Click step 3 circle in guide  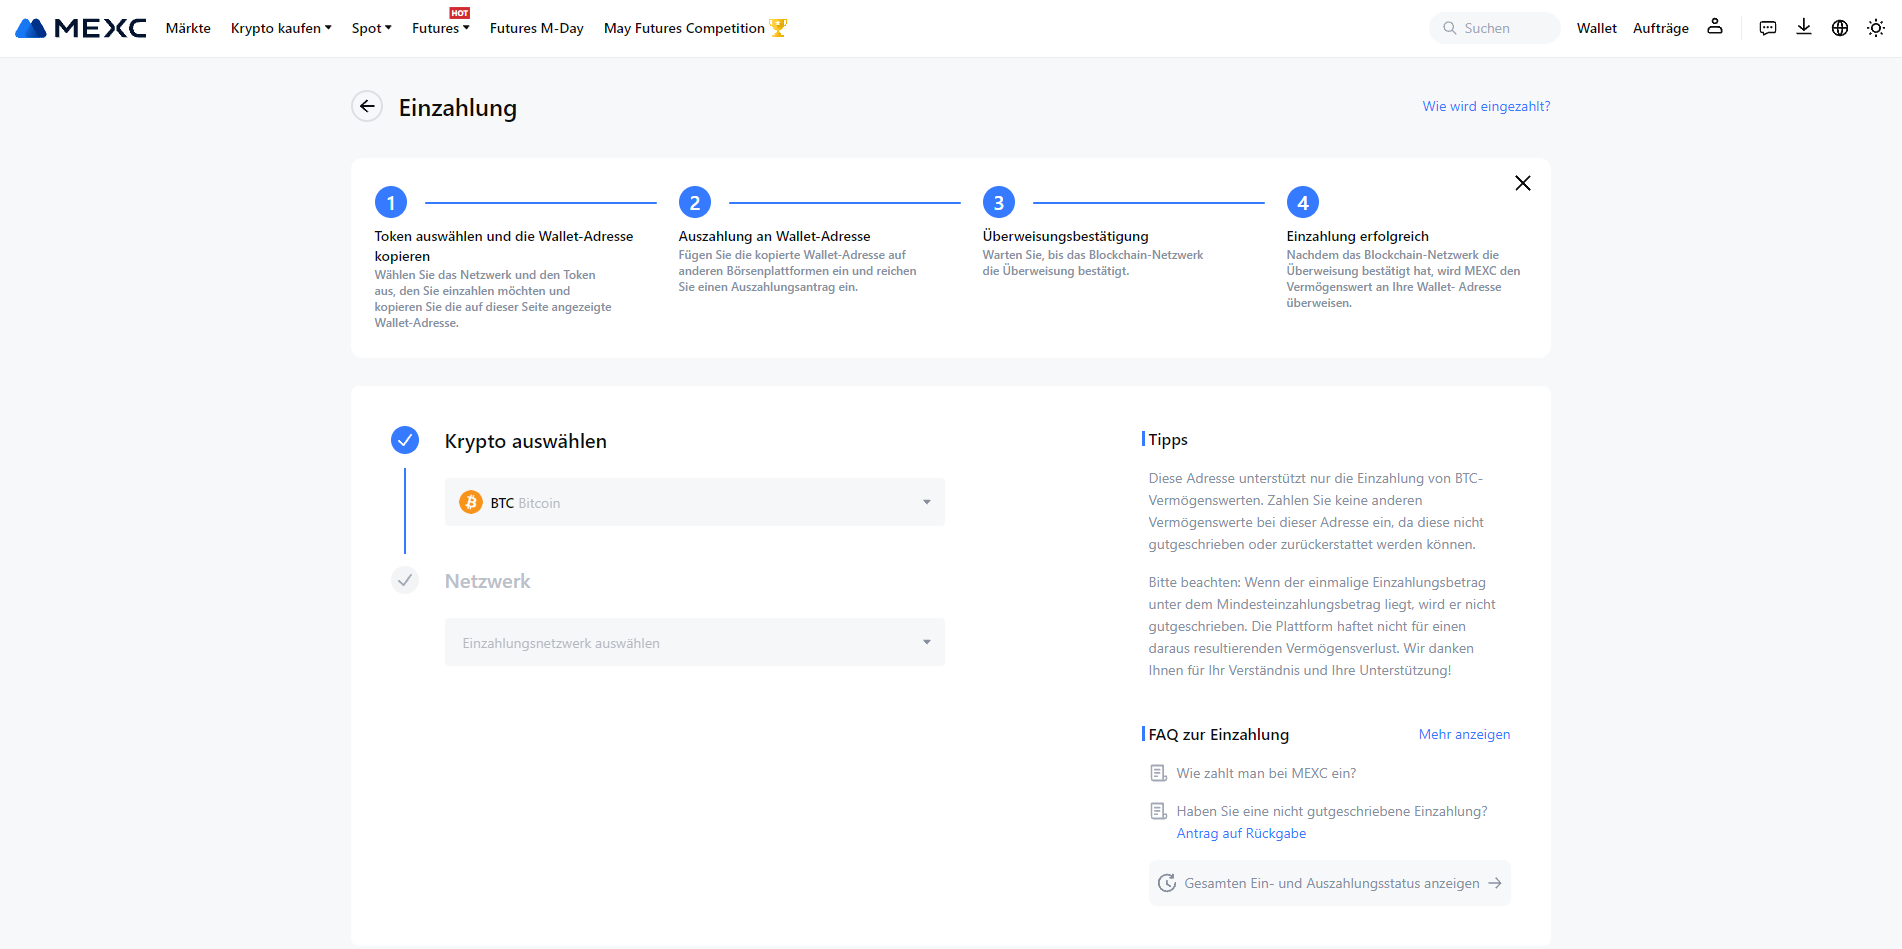click(999, 202)
